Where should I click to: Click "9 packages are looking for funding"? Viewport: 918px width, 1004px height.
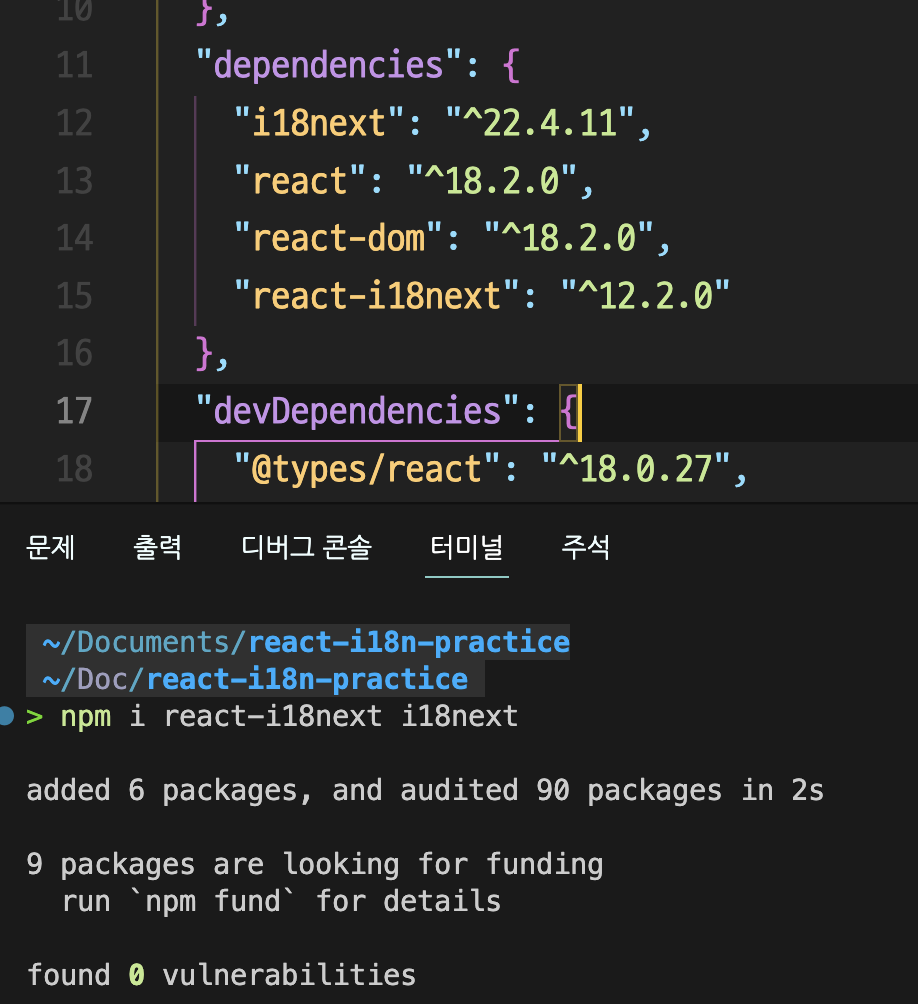point(315,864)
